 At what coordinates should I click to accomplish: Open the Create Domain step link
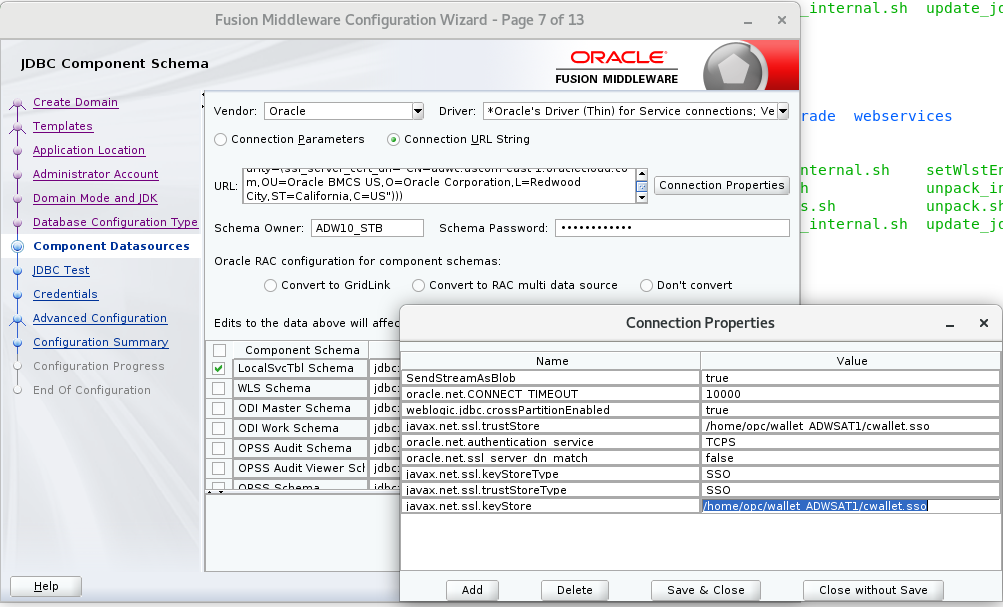click(x=75, y=102)
